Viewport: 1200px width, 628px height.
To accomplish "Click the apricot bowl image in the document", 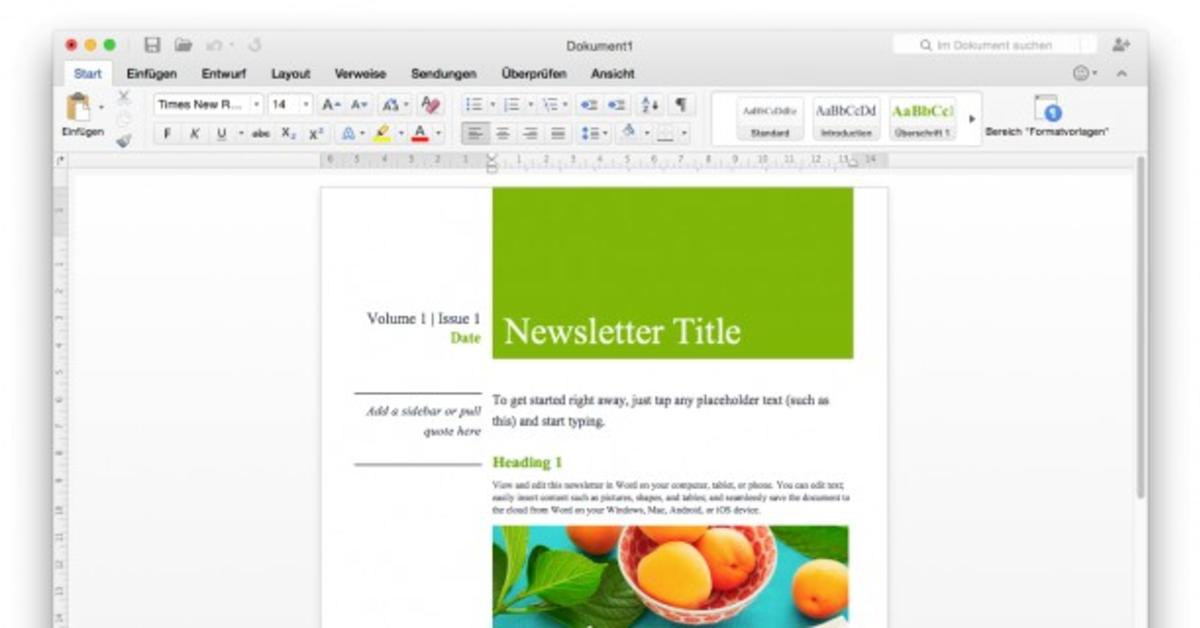I will (670, 576).
